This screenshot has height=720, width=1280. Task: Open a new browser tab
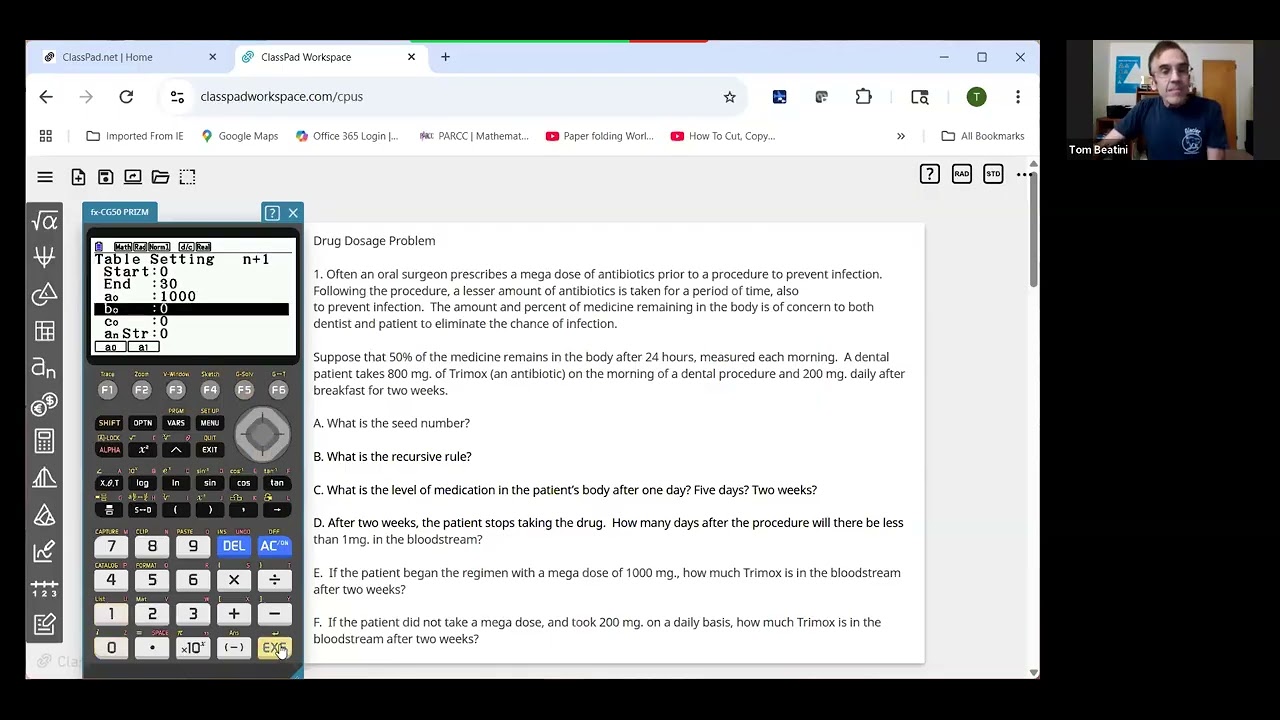coord(445,57)
